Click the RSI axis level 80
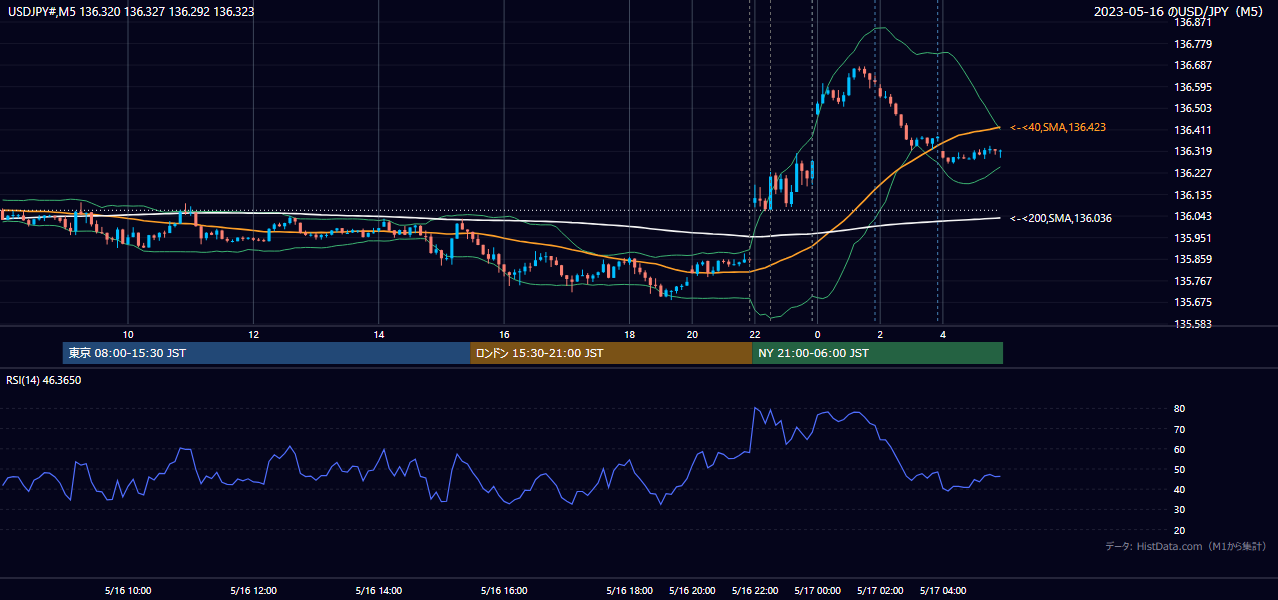The image size is (1278, 600). (1180, 409)
